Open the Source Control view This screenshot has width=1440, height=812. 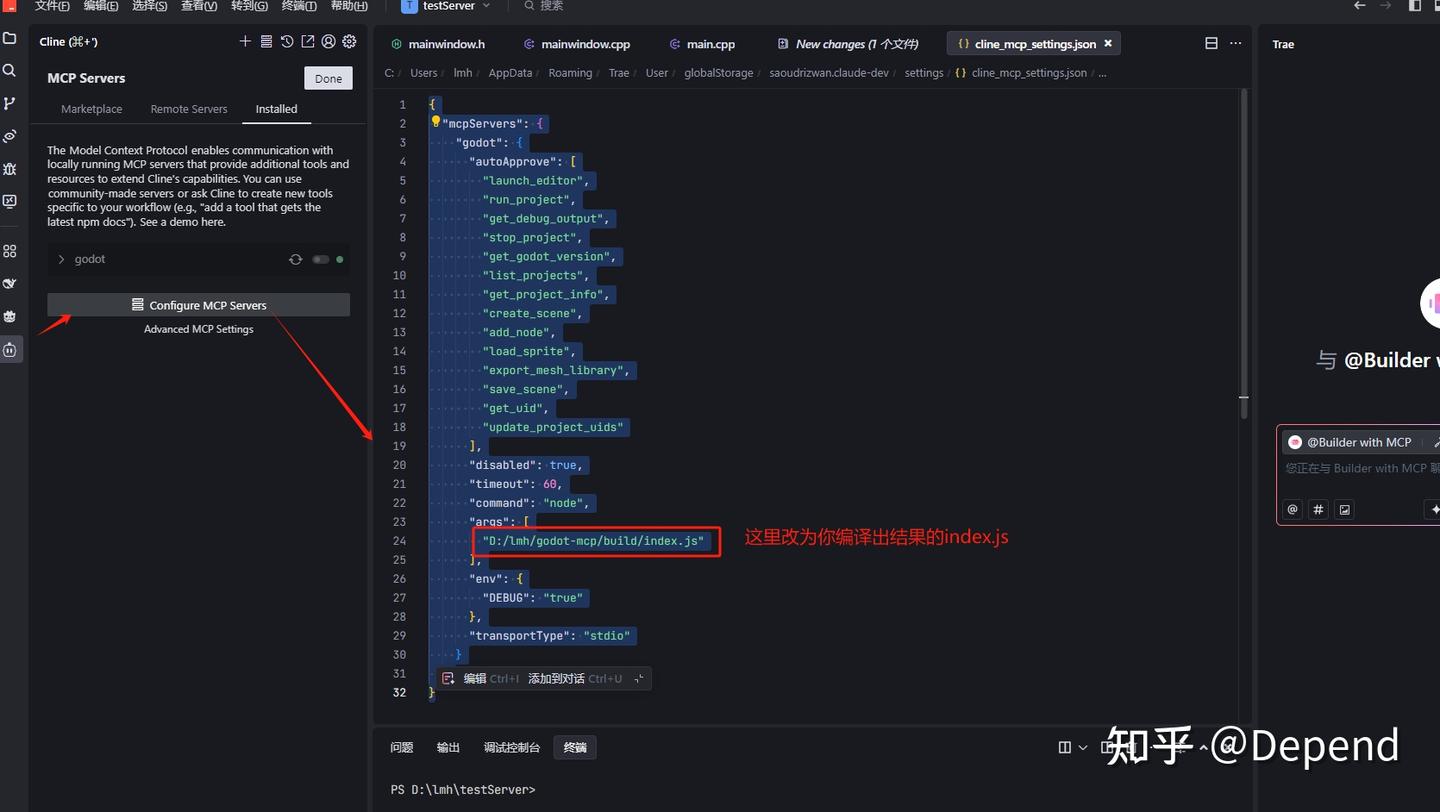[x=10, y=103]
